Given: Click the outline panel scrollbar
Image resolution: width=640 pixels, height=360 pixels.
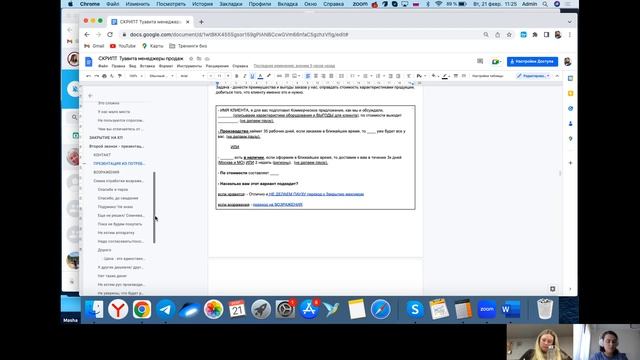Looking at the screenshot, I should 154,207.
